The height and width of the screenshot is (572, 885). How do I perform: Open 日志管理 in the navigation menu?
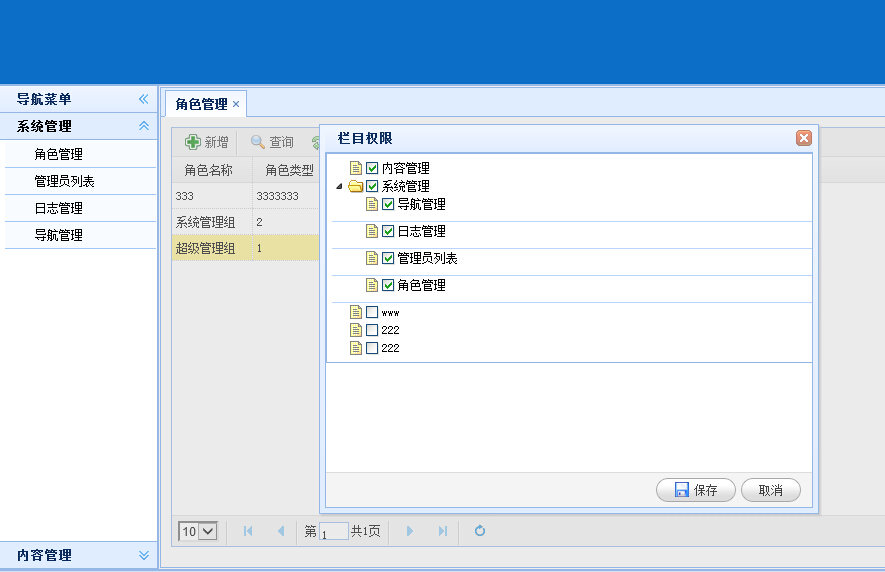pyautogui.click(x=80, y=208)
